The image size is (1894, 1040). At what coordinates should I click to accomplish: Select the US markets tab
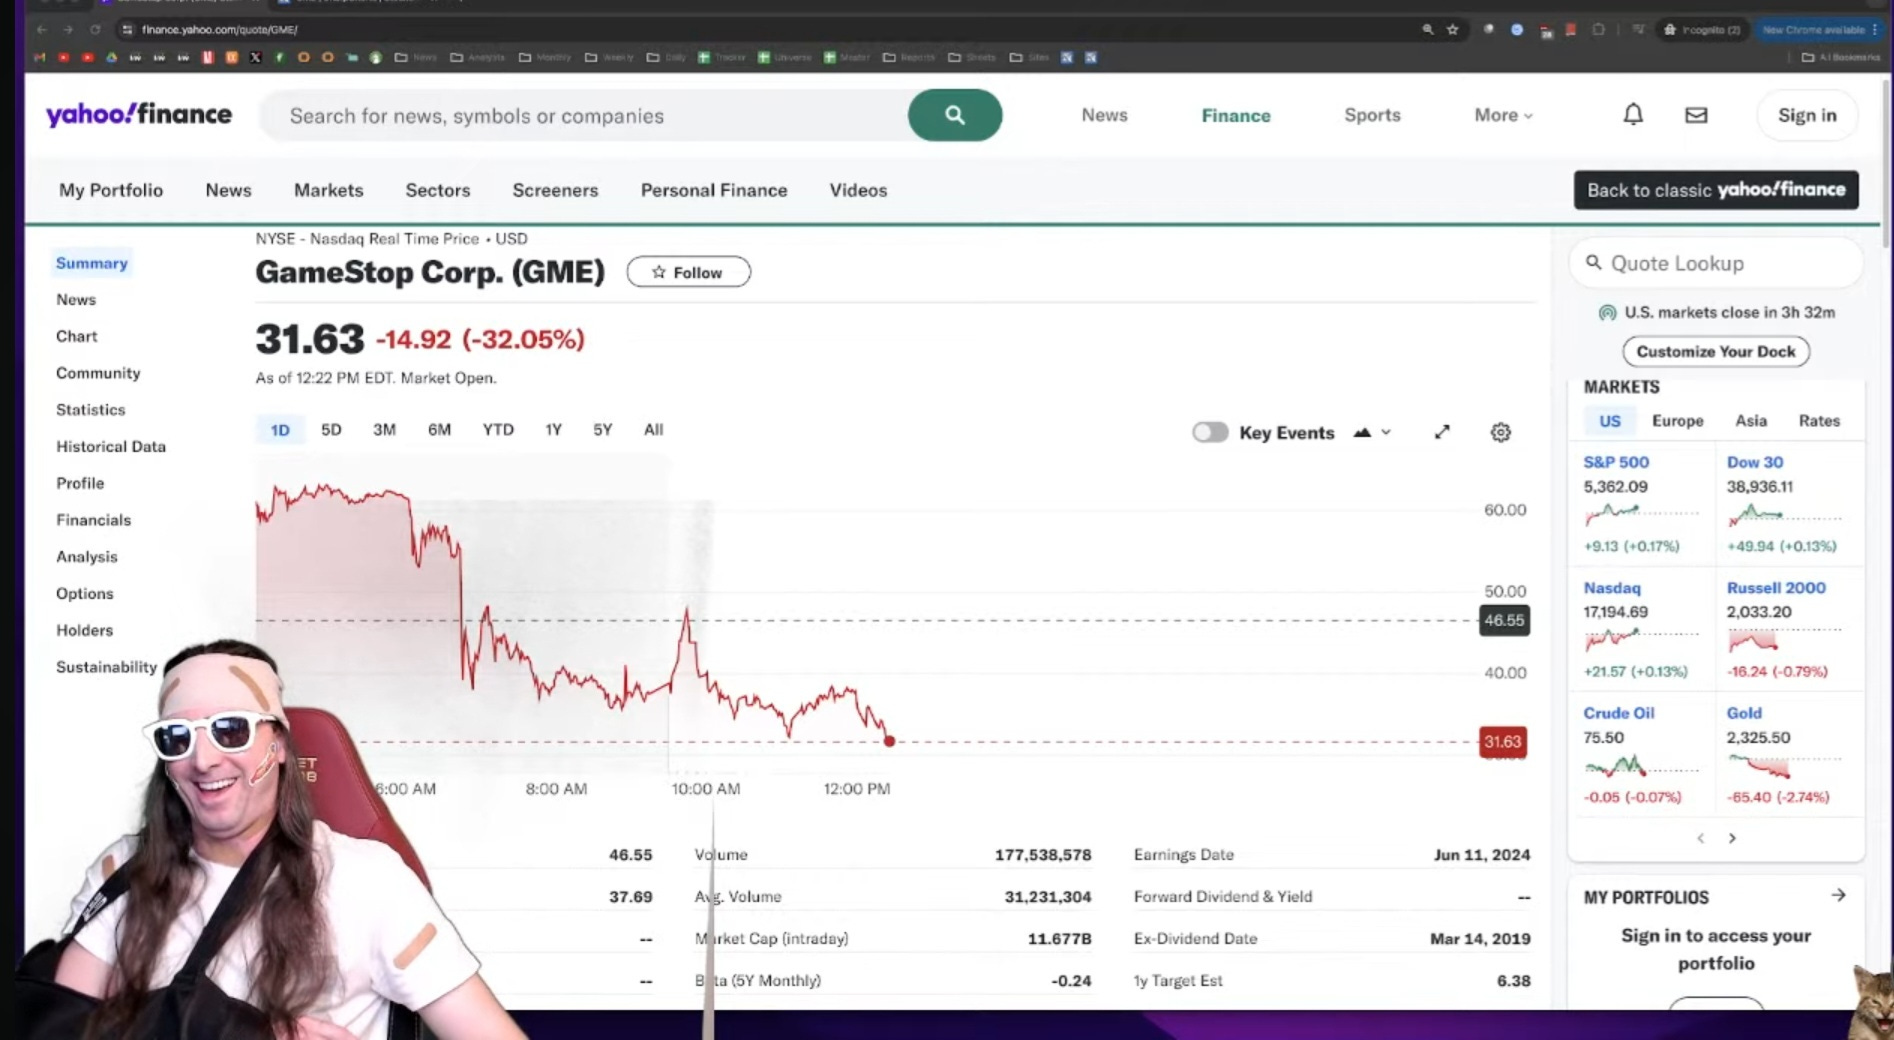click(1609, 421)
